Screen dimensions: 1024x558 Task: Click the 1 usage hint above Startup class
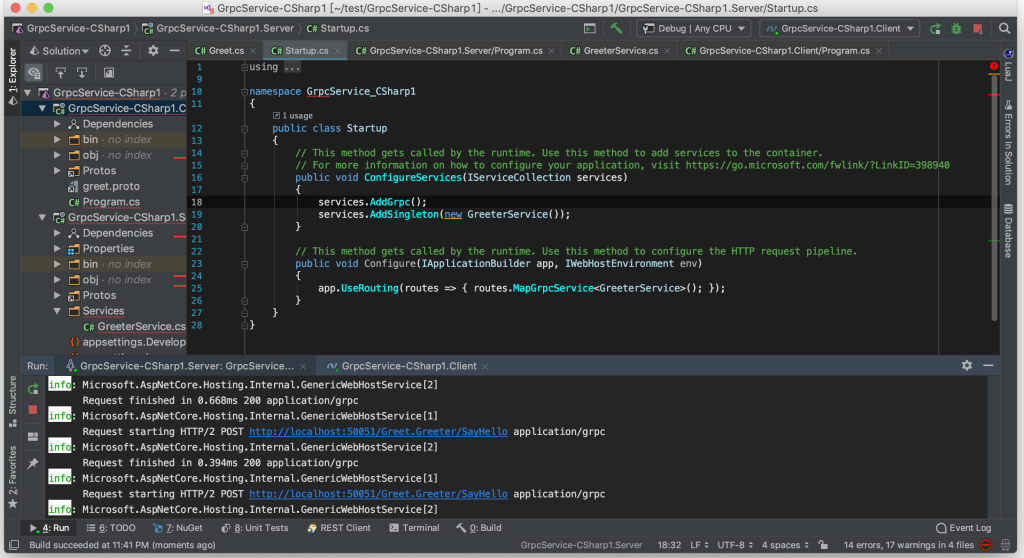[293, 116]
